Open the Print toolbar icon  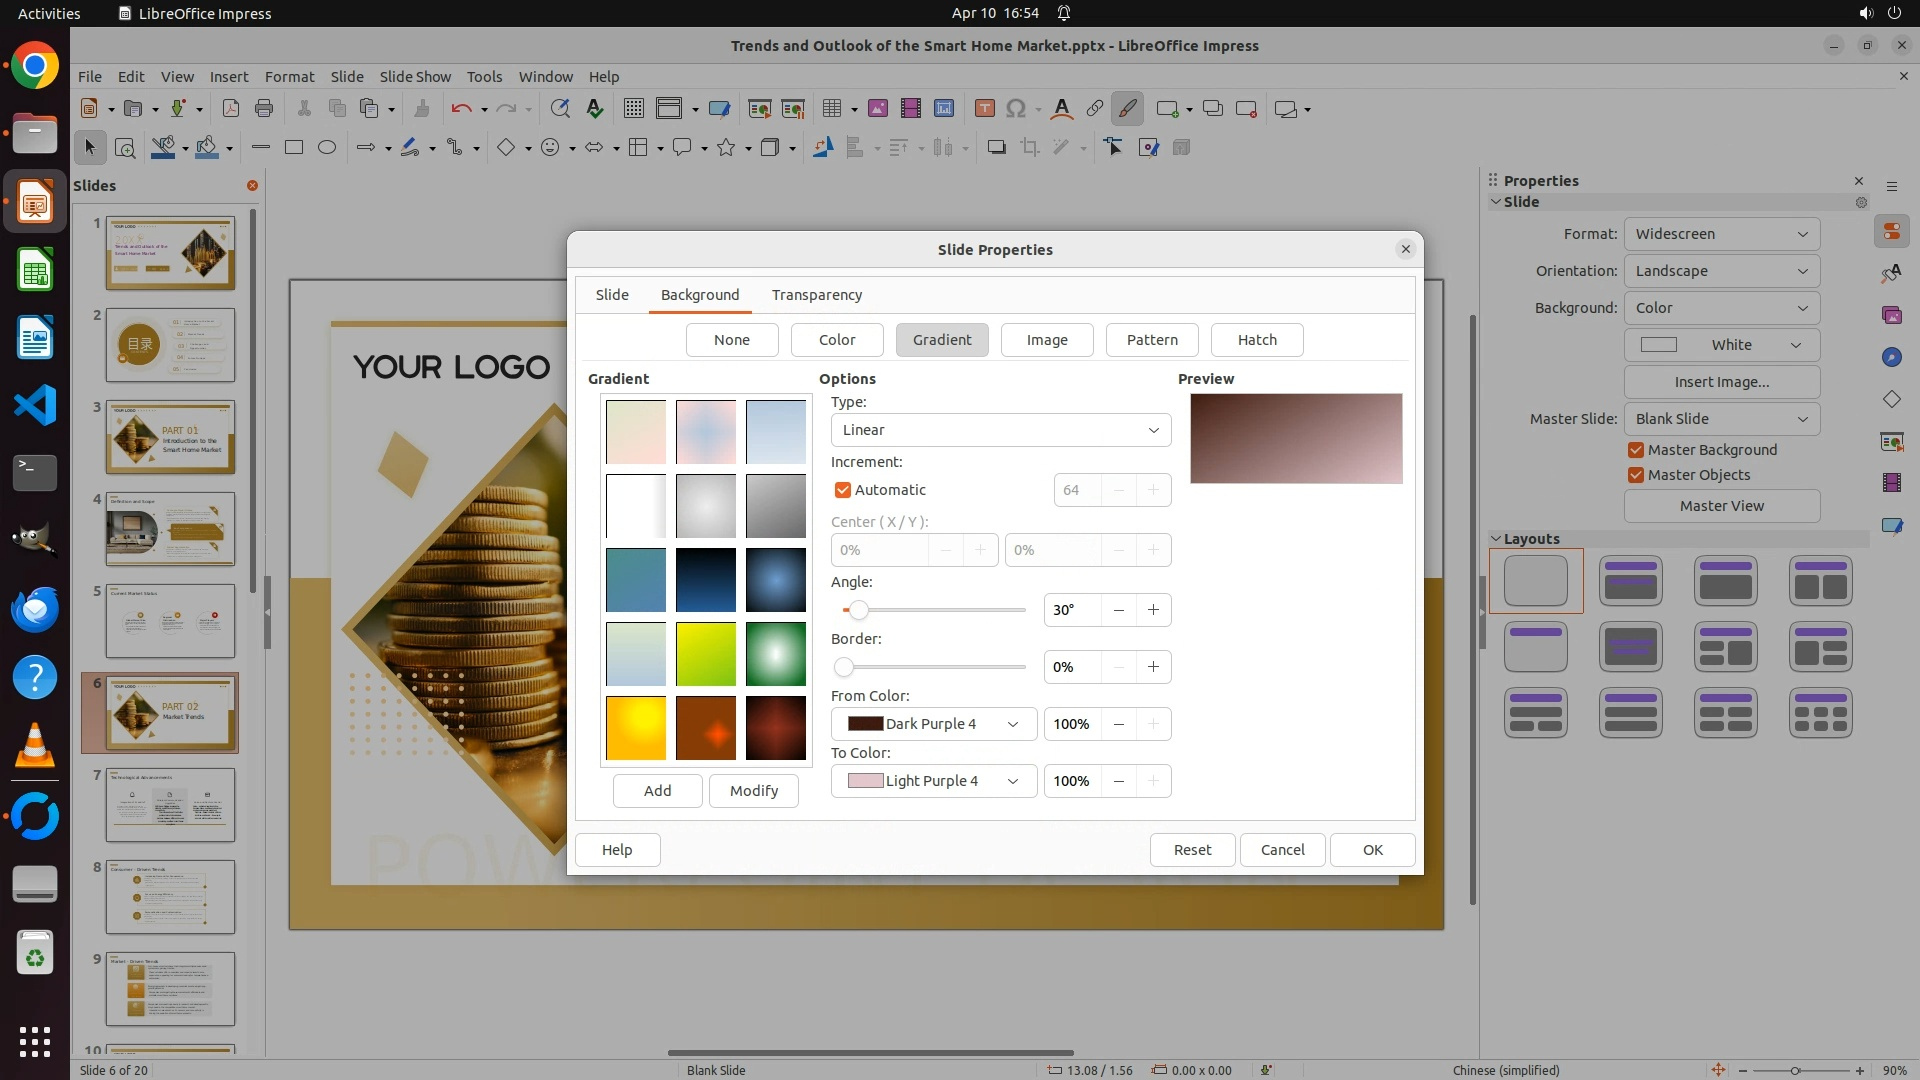[264, 109]
